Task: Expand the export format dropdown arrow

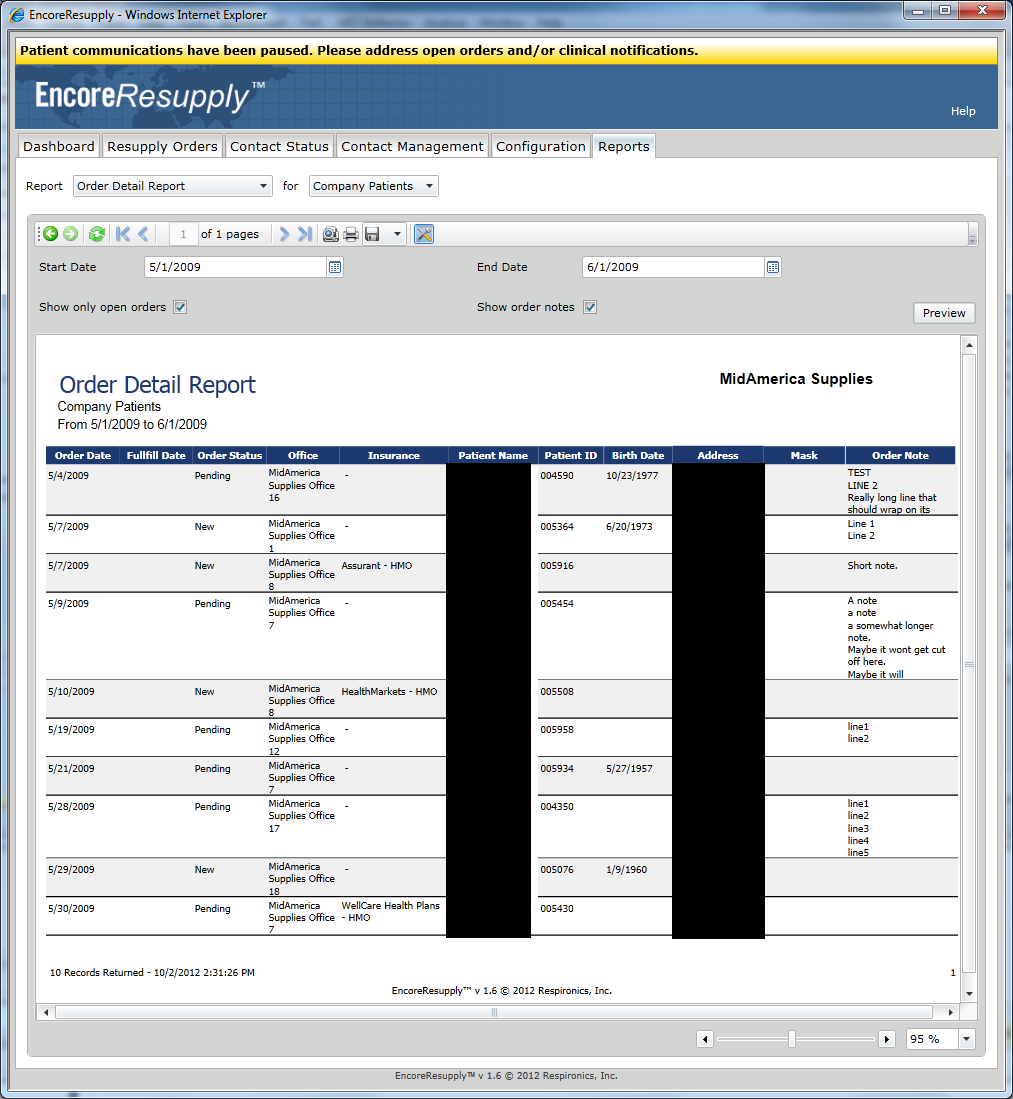Action: tap(397, 234)
